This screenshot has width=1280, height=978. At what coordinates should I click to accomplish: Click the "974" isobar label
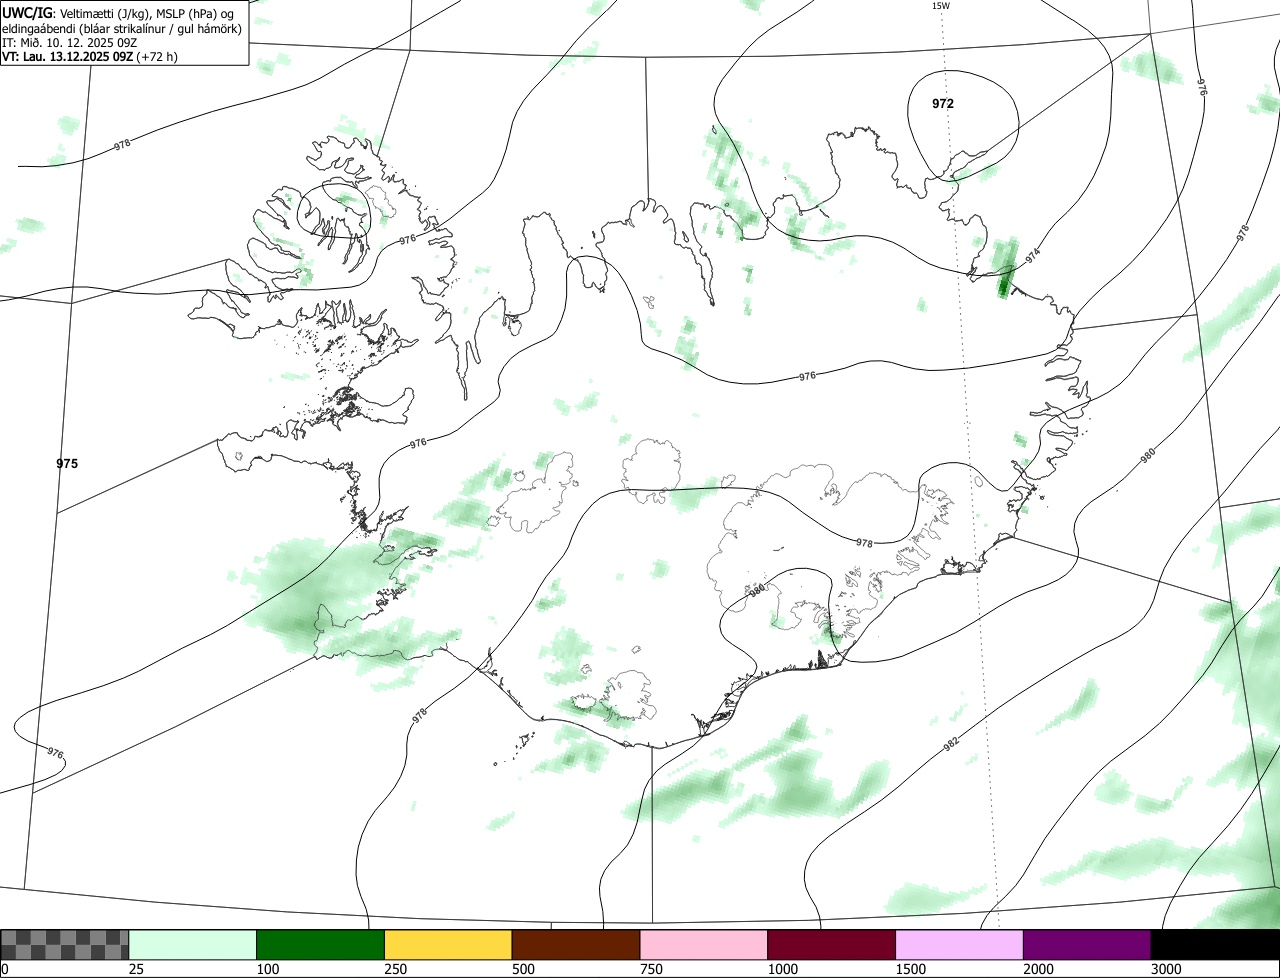(x=1033, y=255)
